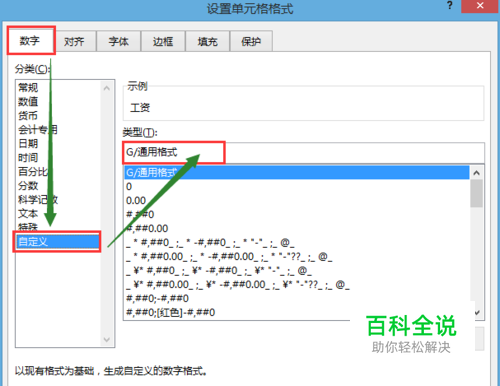
Task: Switch to the 边框 tab
Action: tap(163, 41)
